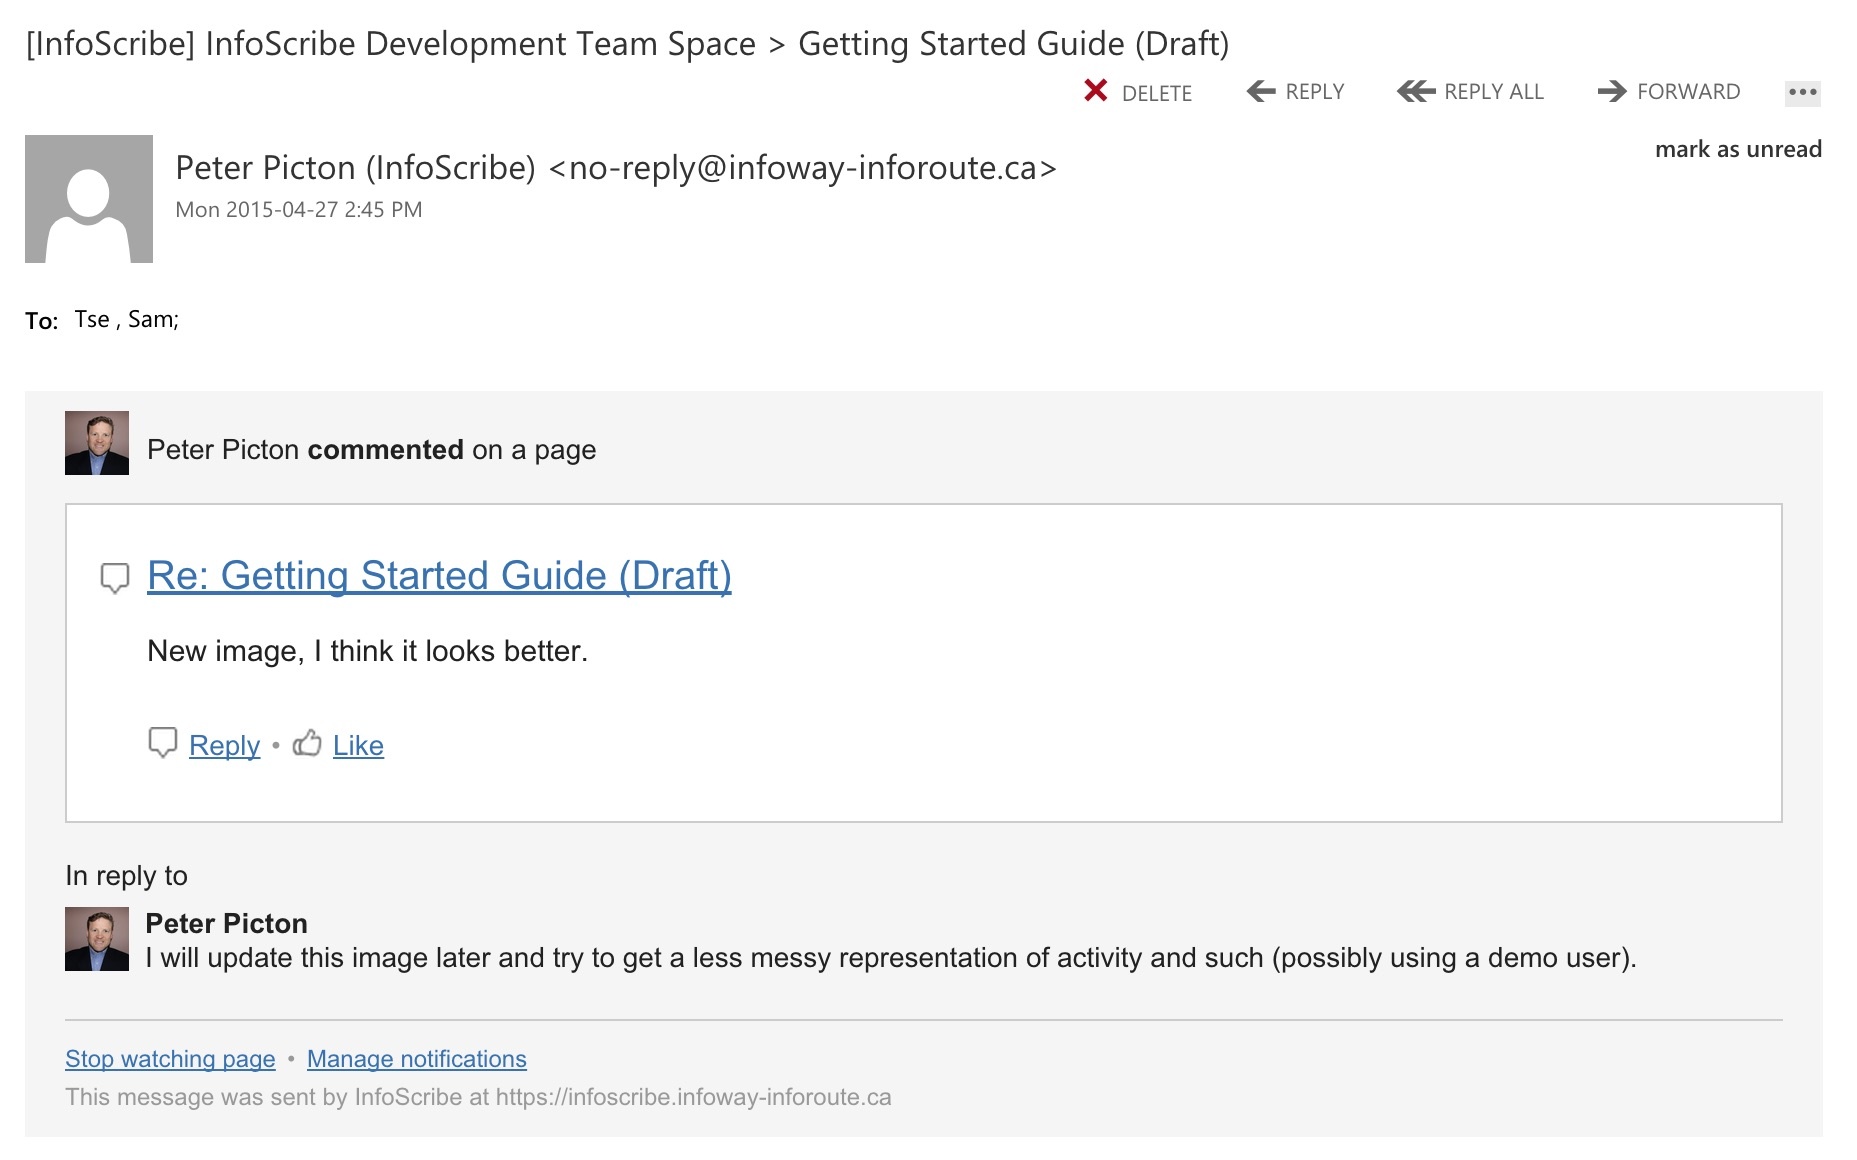The image size is (1857, 1160).
Task: Choose FORWARD in the message toolbar
Action: click(x=1689, y=92)
